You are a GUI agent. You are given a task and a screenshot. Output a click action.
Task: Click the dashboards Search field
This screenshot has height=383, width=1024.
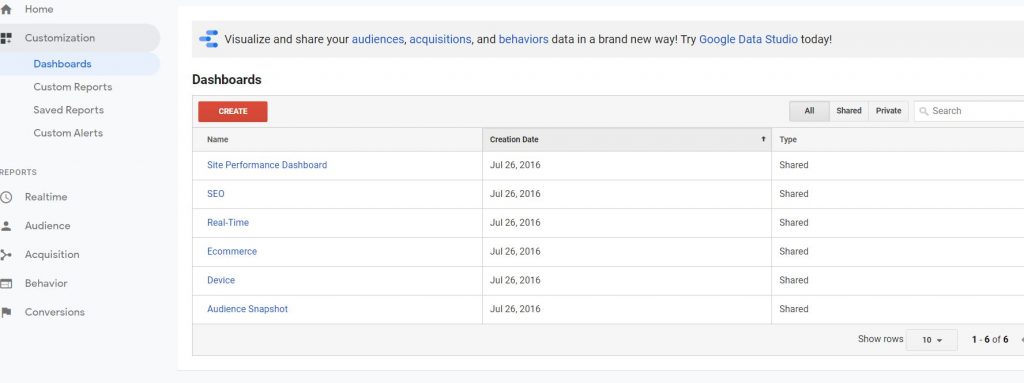coord(969,111)
